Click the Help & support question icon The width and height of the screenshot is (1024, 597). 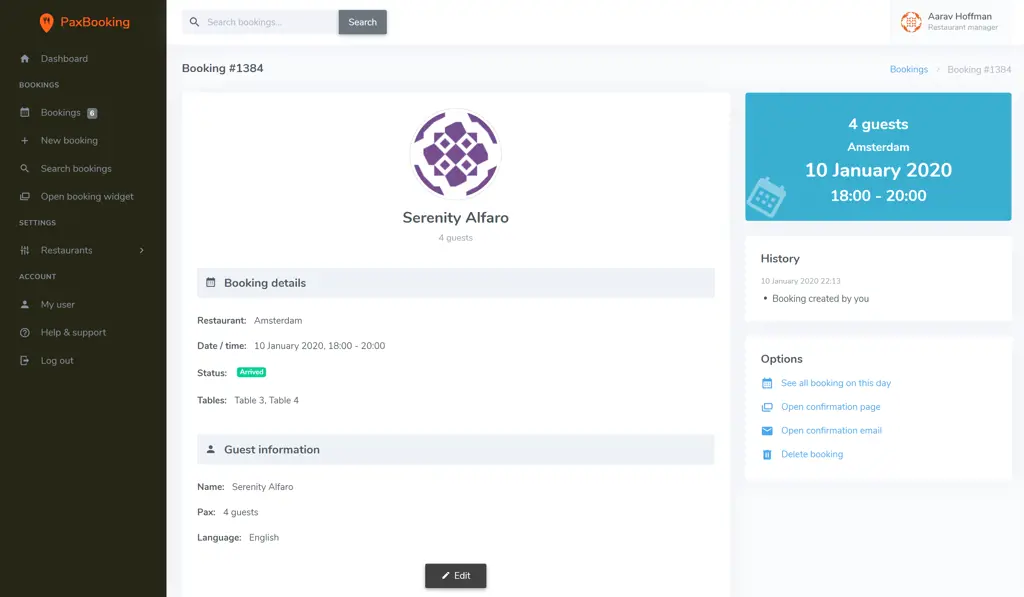click(x=25, y=333)
